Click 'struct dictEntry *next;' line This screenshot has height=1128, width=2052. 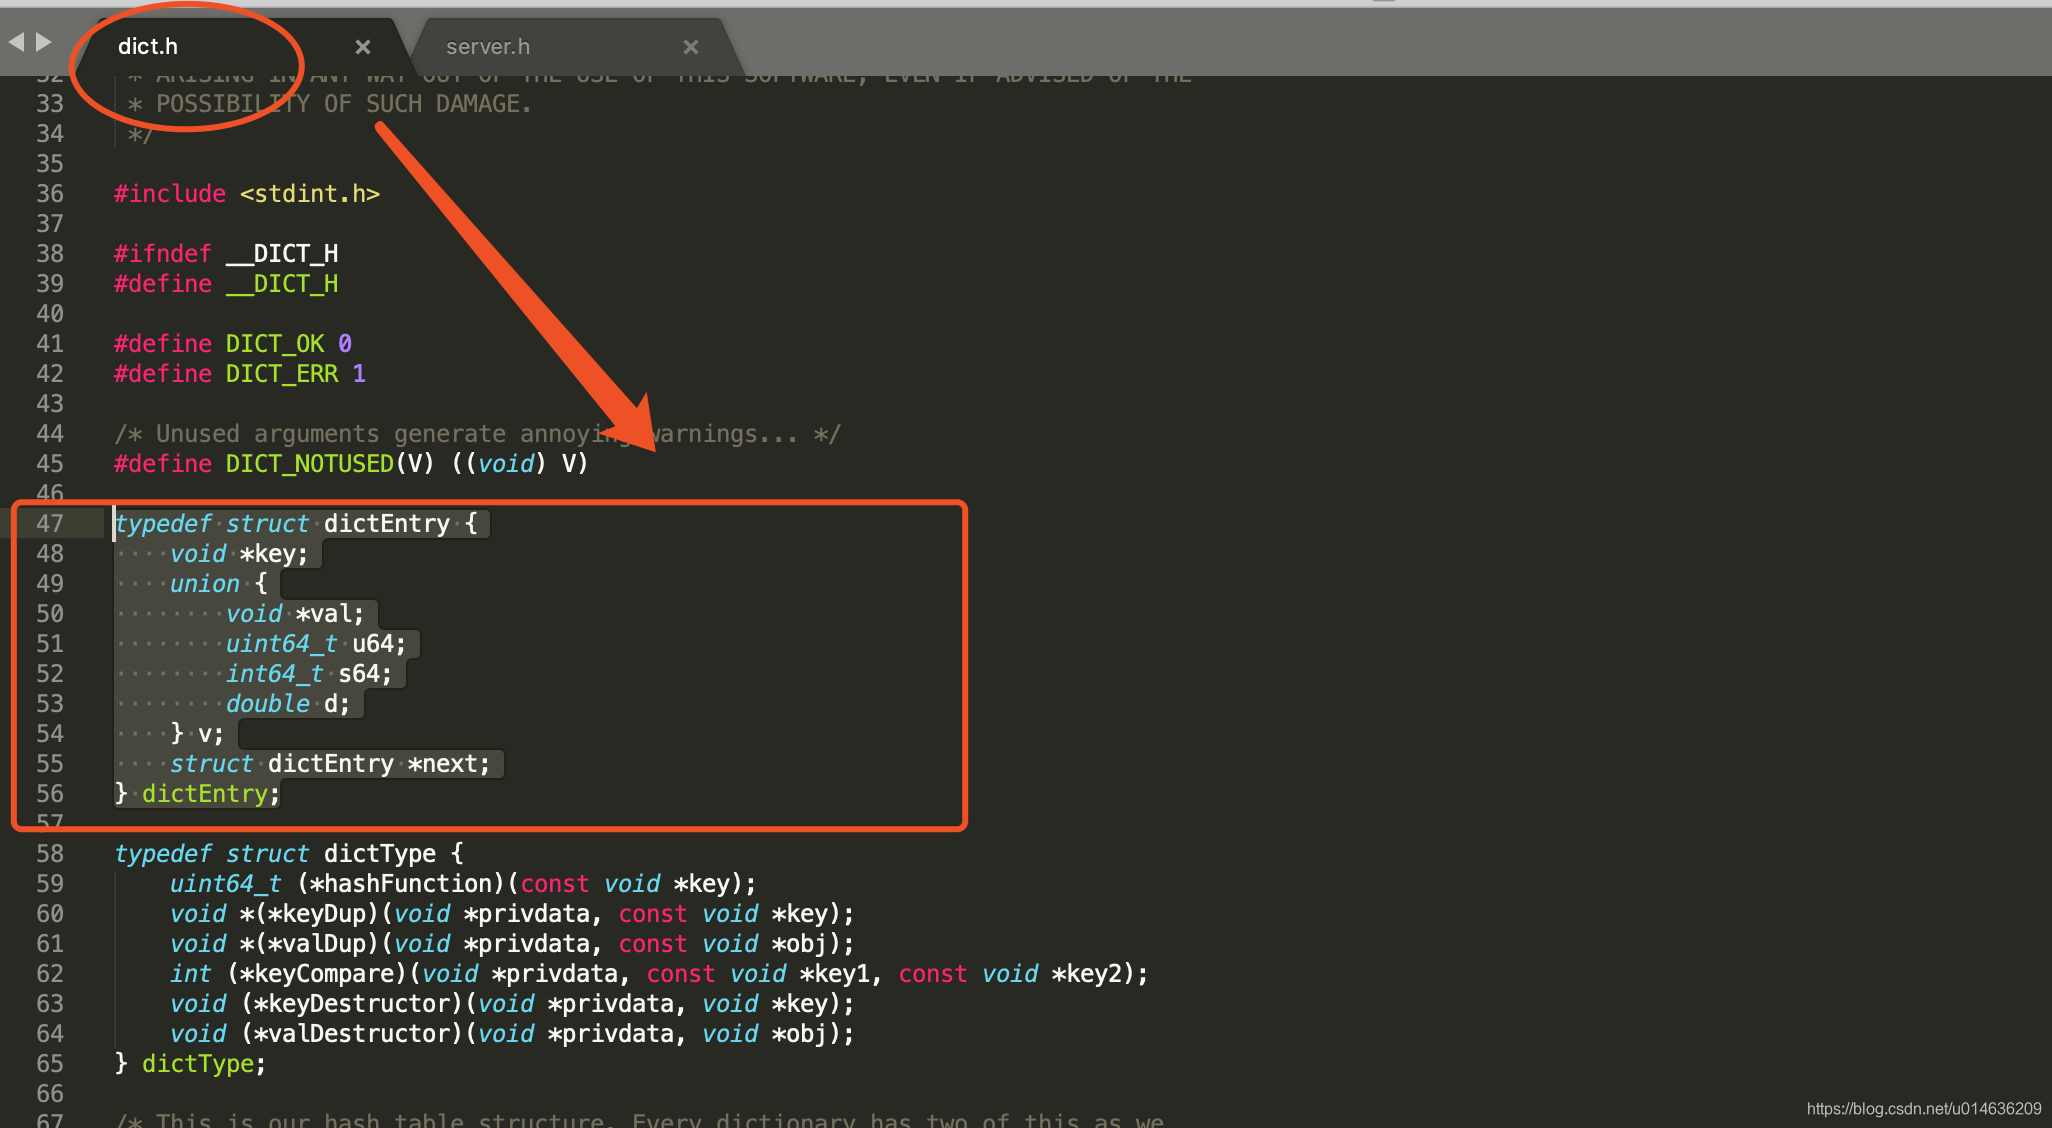[x=331, y=764]
